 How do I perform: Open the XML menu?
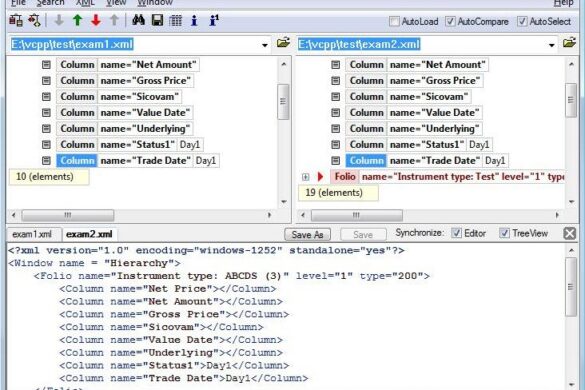[x=85, y=3]
